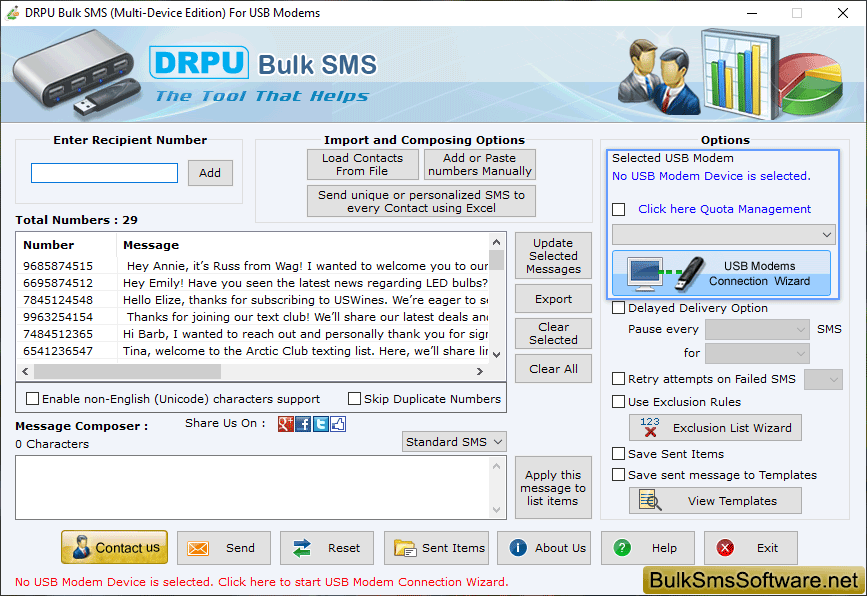867x596 pixels.
Task: Enable Delayed Delivery Option
Action: [x=619, y=307]
